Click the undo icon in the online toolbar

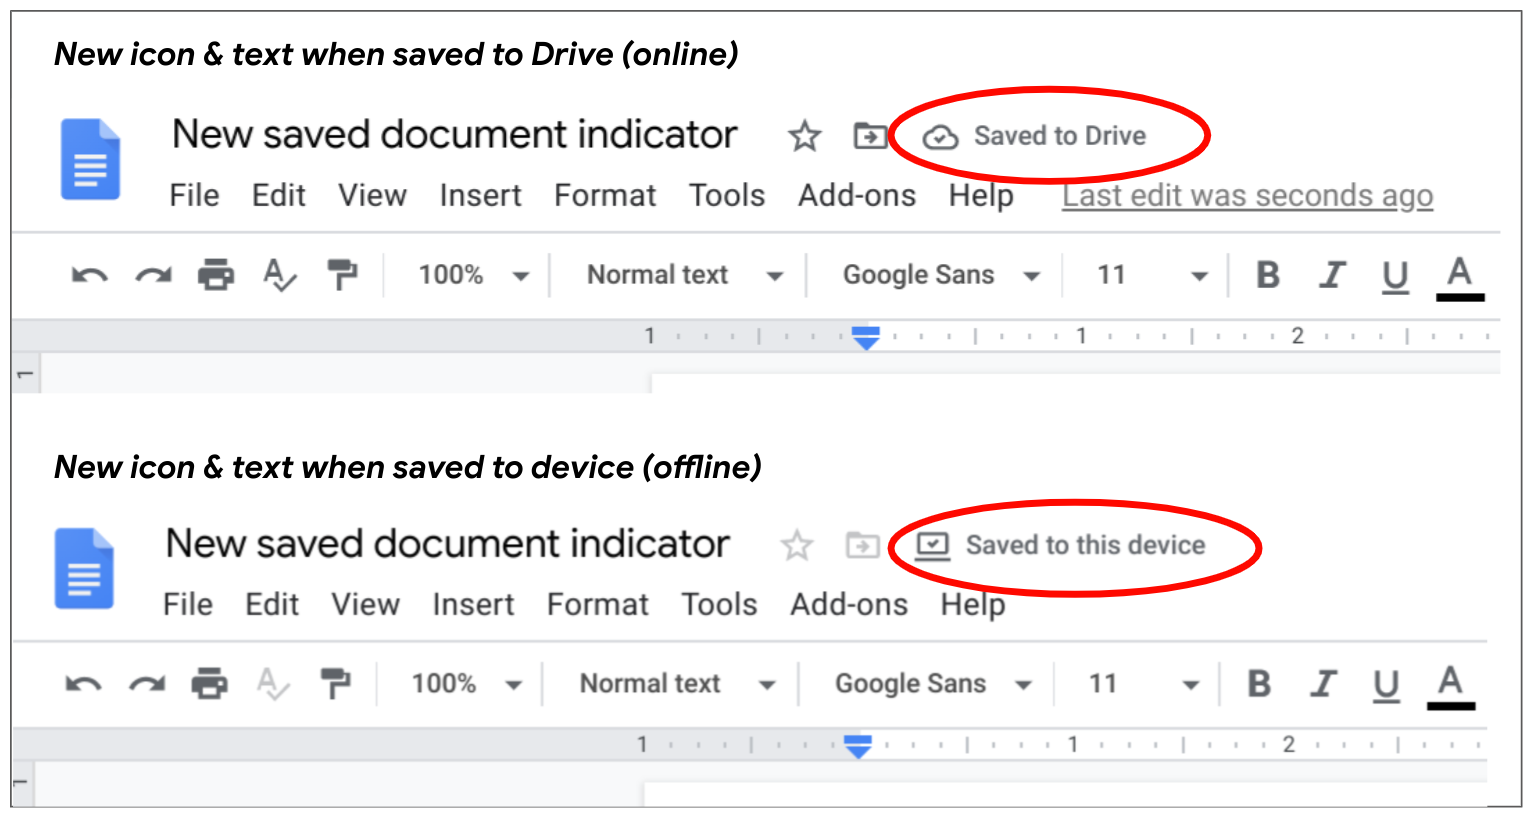point(89,275)
